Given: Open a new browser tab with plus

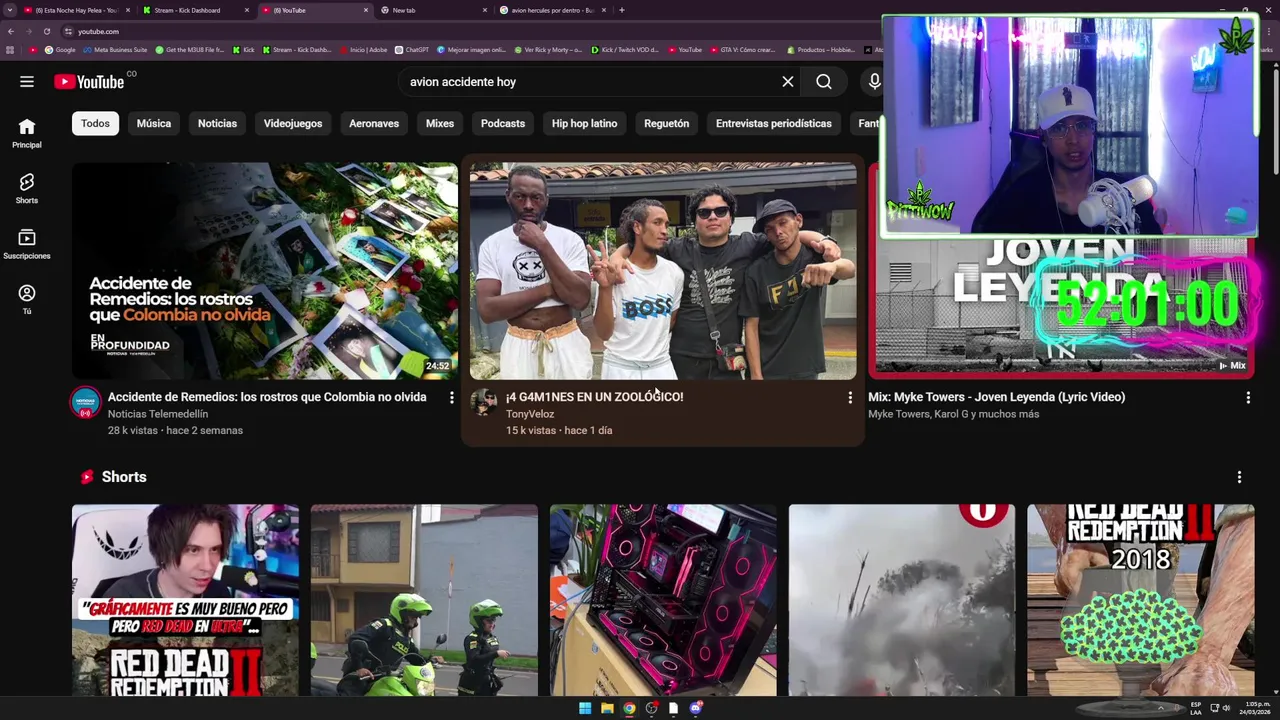Looking at the screenshot, I should pyautogui.click(x=622, y=10).
